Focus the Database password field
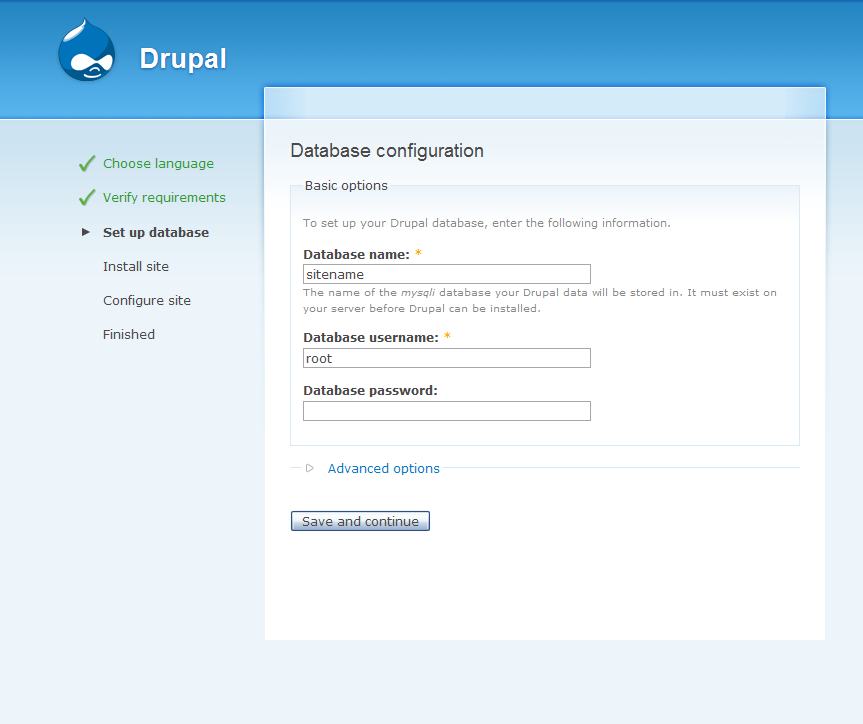 tap(447, 411)
